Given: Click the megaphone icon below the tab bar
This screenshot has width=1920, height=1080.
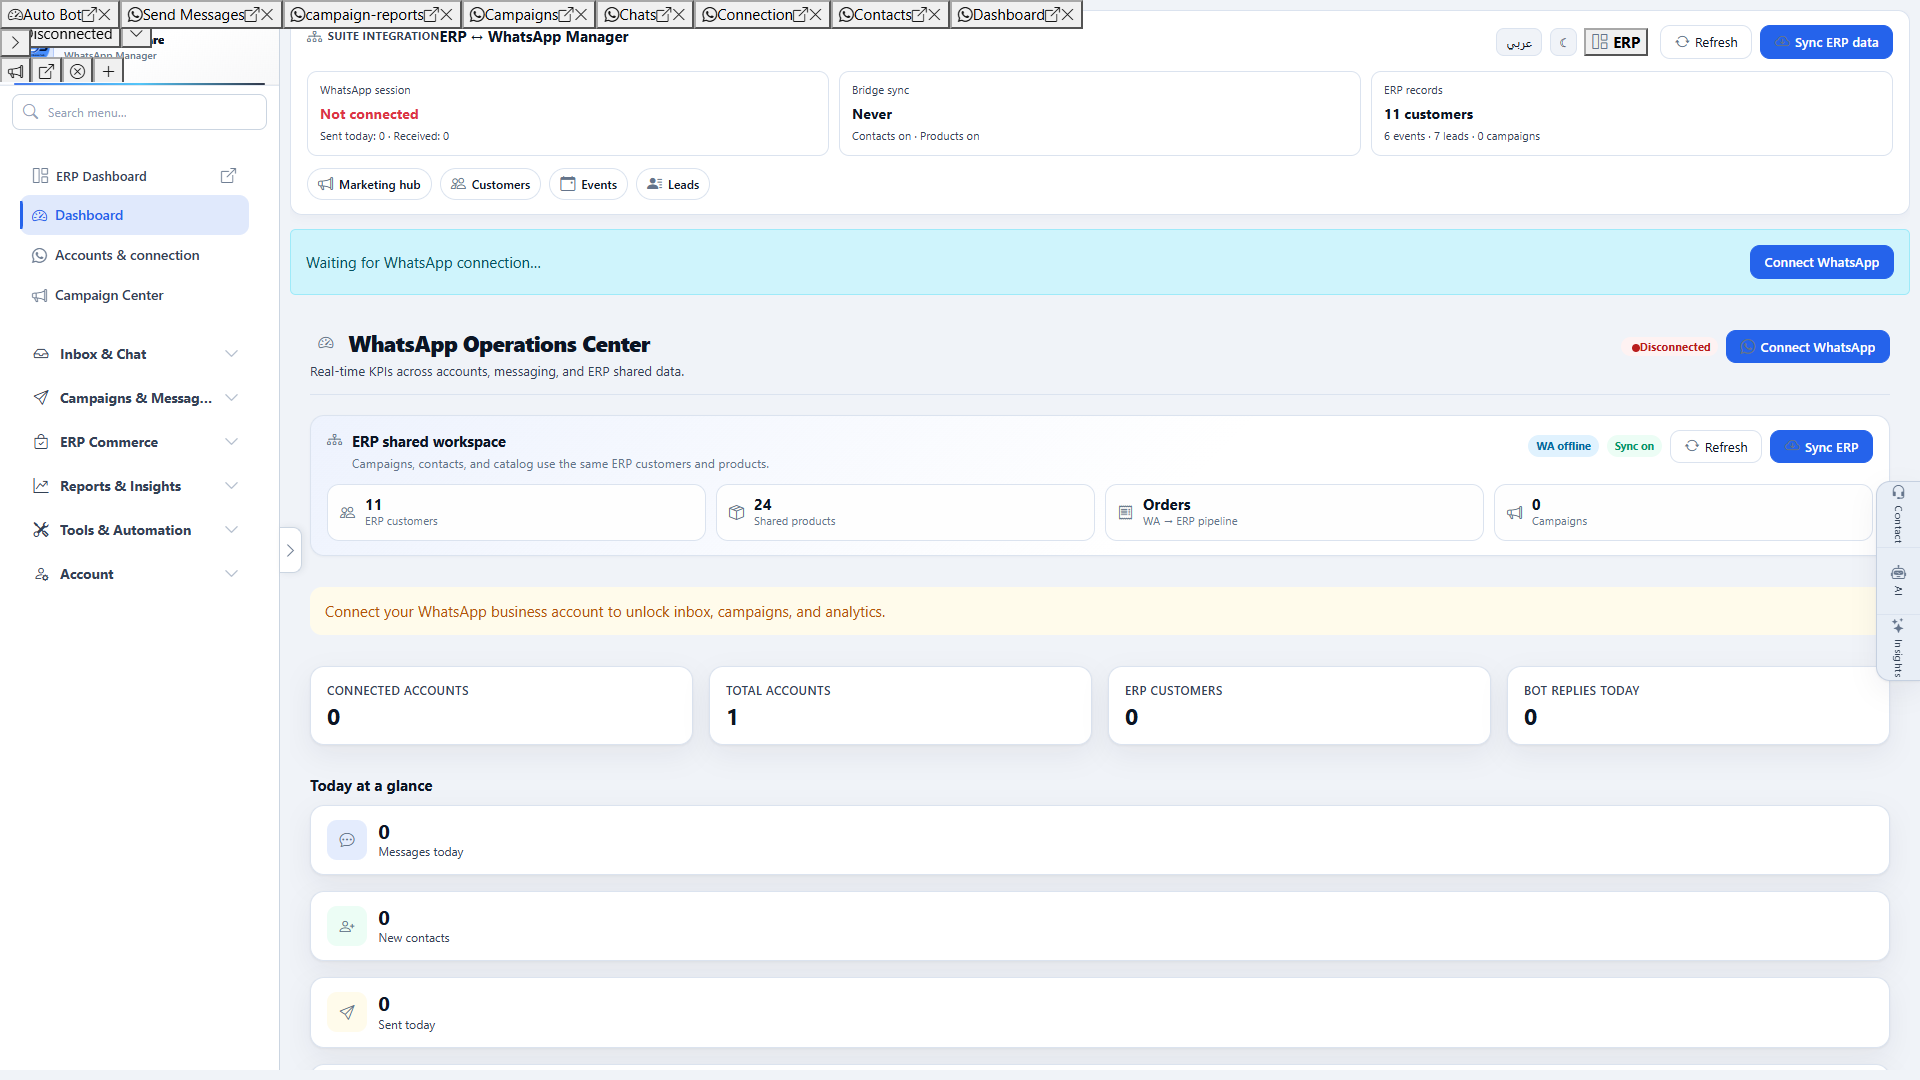Looking at the screenshot, I should pyautogui.click(x=16, y=71).
